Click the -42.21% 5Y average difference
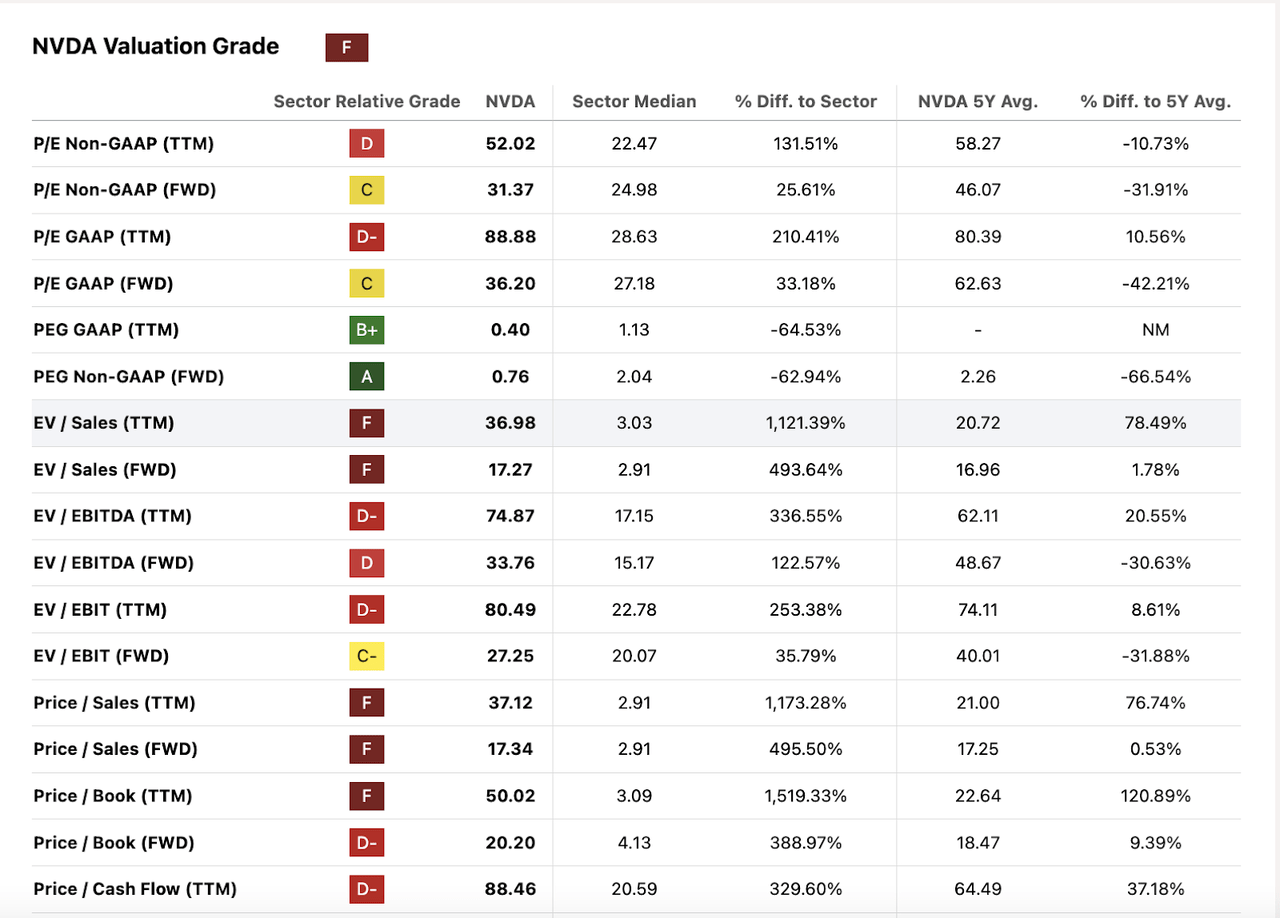This screenshot has width=1280, height=918. click(1156, 284)
